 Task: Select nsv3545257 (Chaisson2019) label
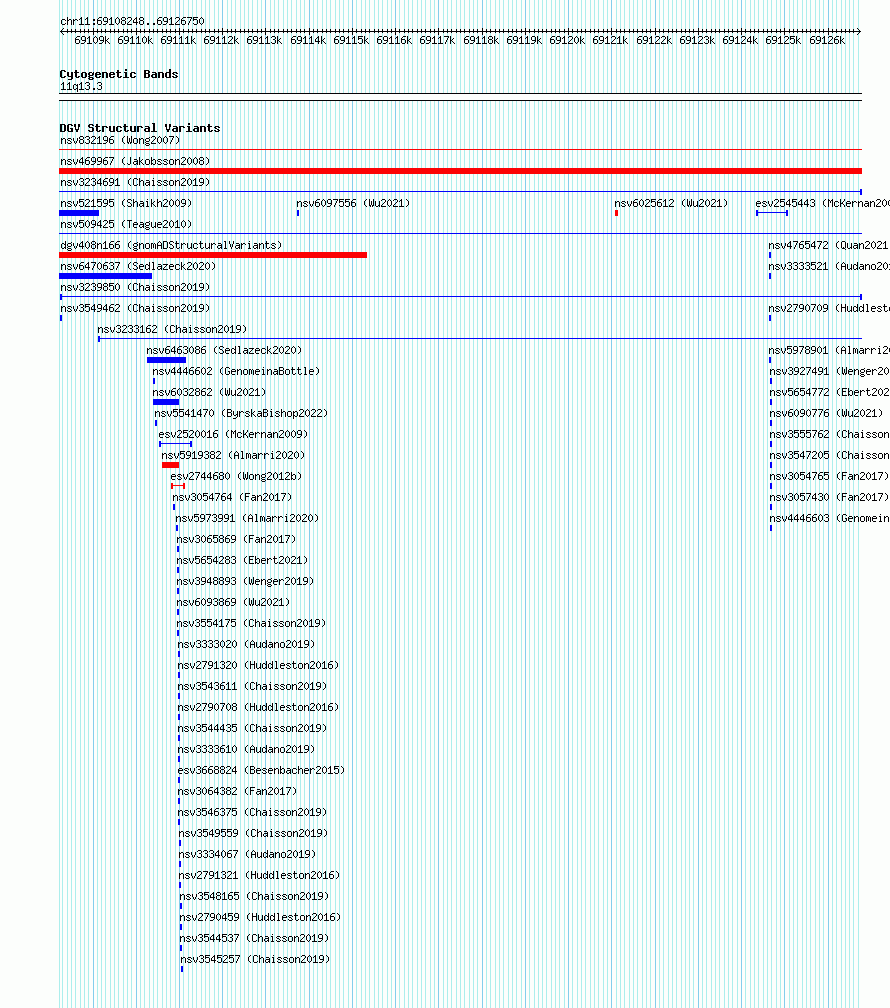255,959
